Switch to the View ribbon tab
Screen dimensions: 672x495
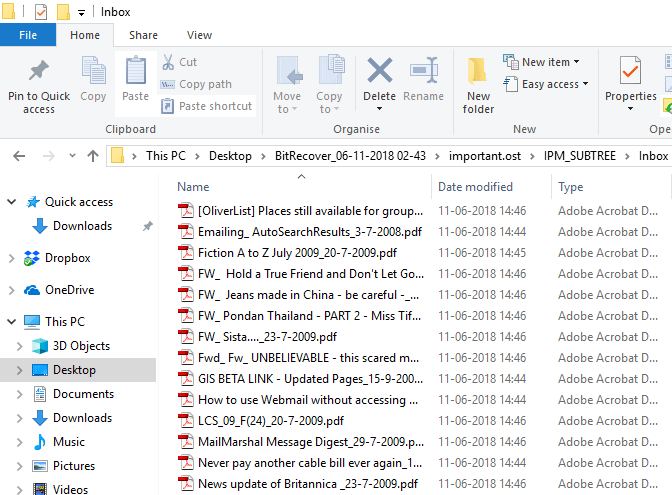click(199, 35)
